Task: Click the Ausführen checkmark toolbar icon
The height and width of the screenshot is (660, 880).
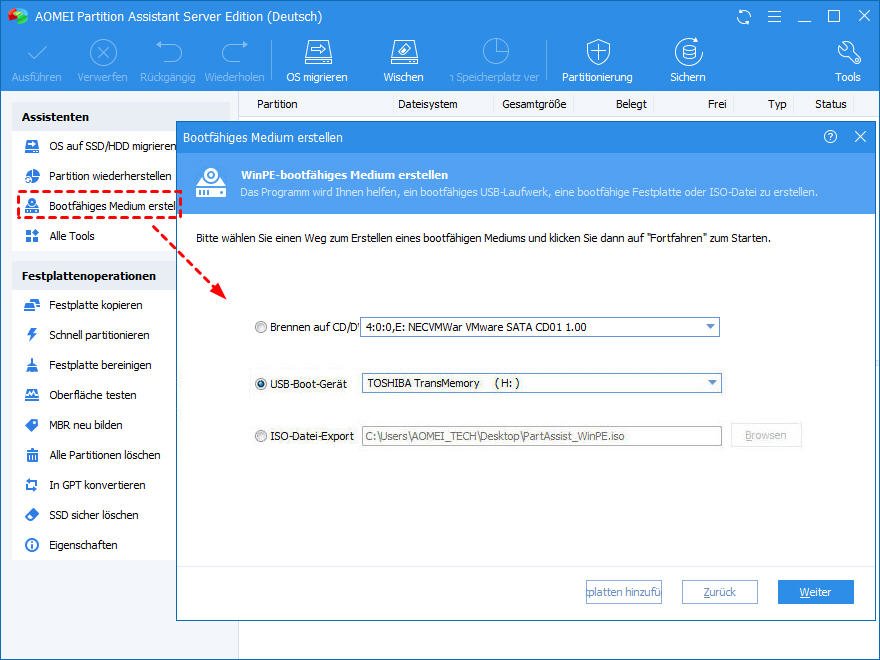Action: (36, 54)
